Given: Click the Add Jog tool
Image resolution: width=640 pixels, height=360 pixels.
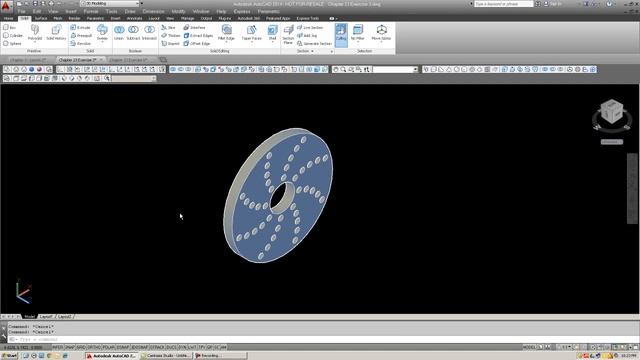Looking at the screenshot, I should tap(307, 36).
